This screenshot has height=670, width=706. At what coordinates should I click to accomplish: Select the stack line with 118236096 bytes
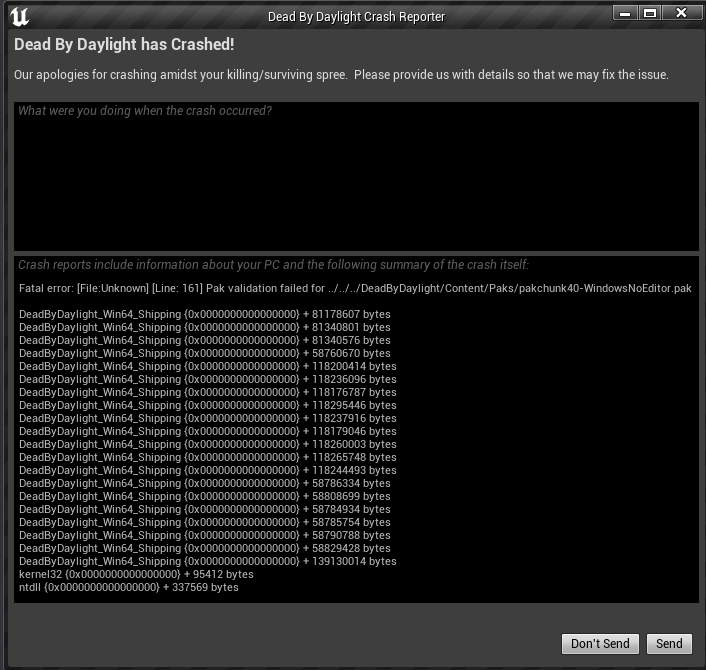coord(208,380)
